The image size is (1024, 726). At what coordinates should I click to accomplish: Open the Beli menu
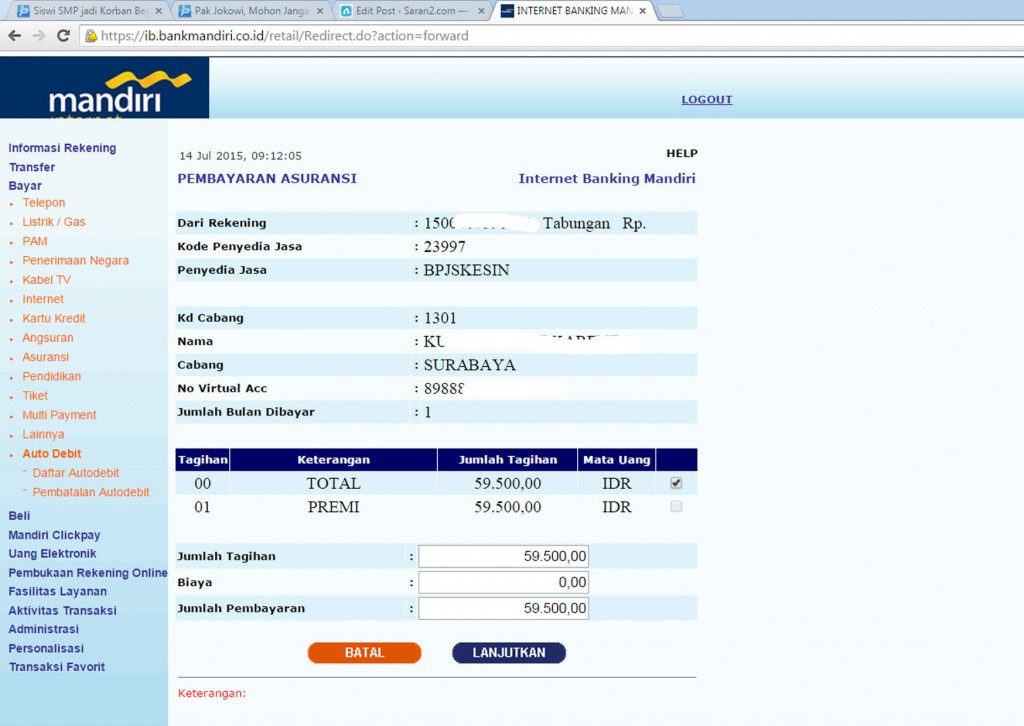tap(20, 516)
